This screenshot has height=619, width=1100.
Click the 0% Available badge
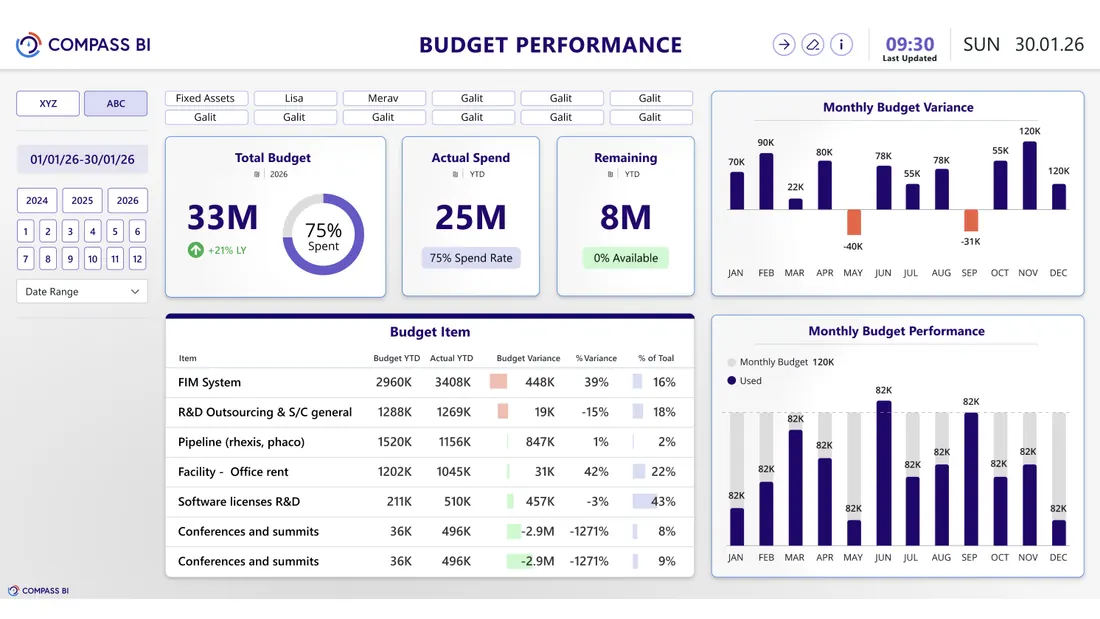pos(626,258)
